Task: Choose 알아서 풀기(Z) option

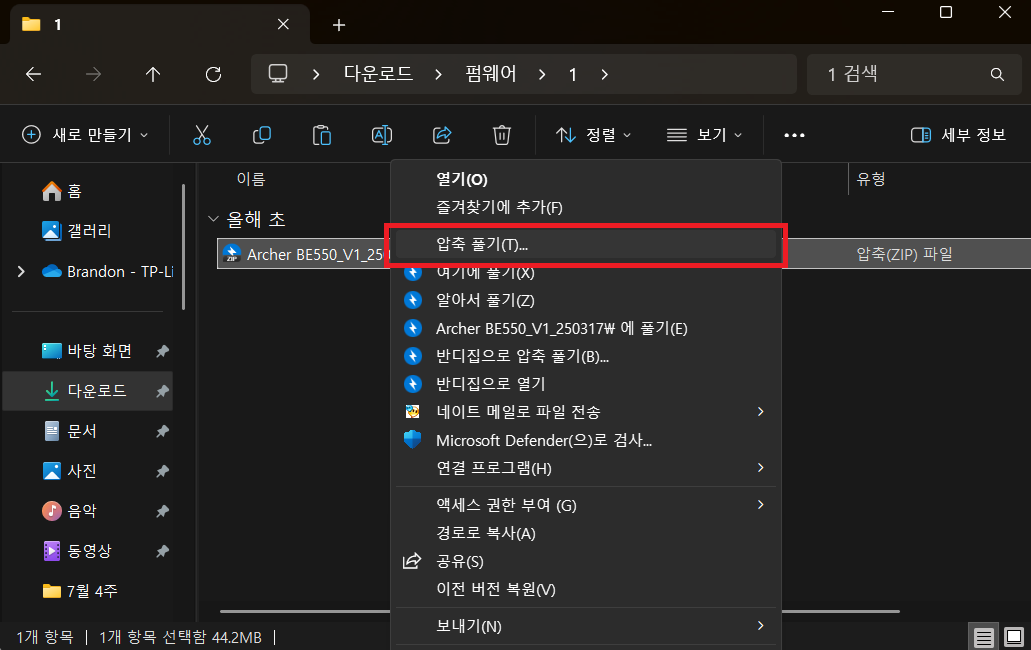Action: pyautogui.click(x=586, y=300)
